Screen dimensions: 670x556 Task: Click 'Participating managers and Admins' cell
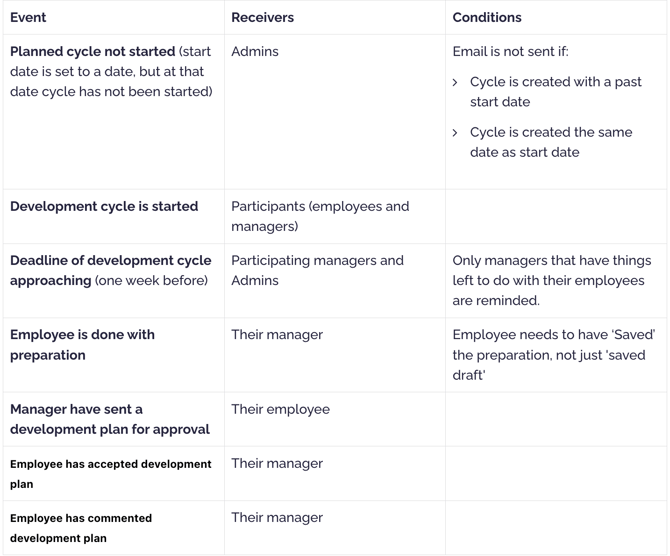(x=317, y=271)
